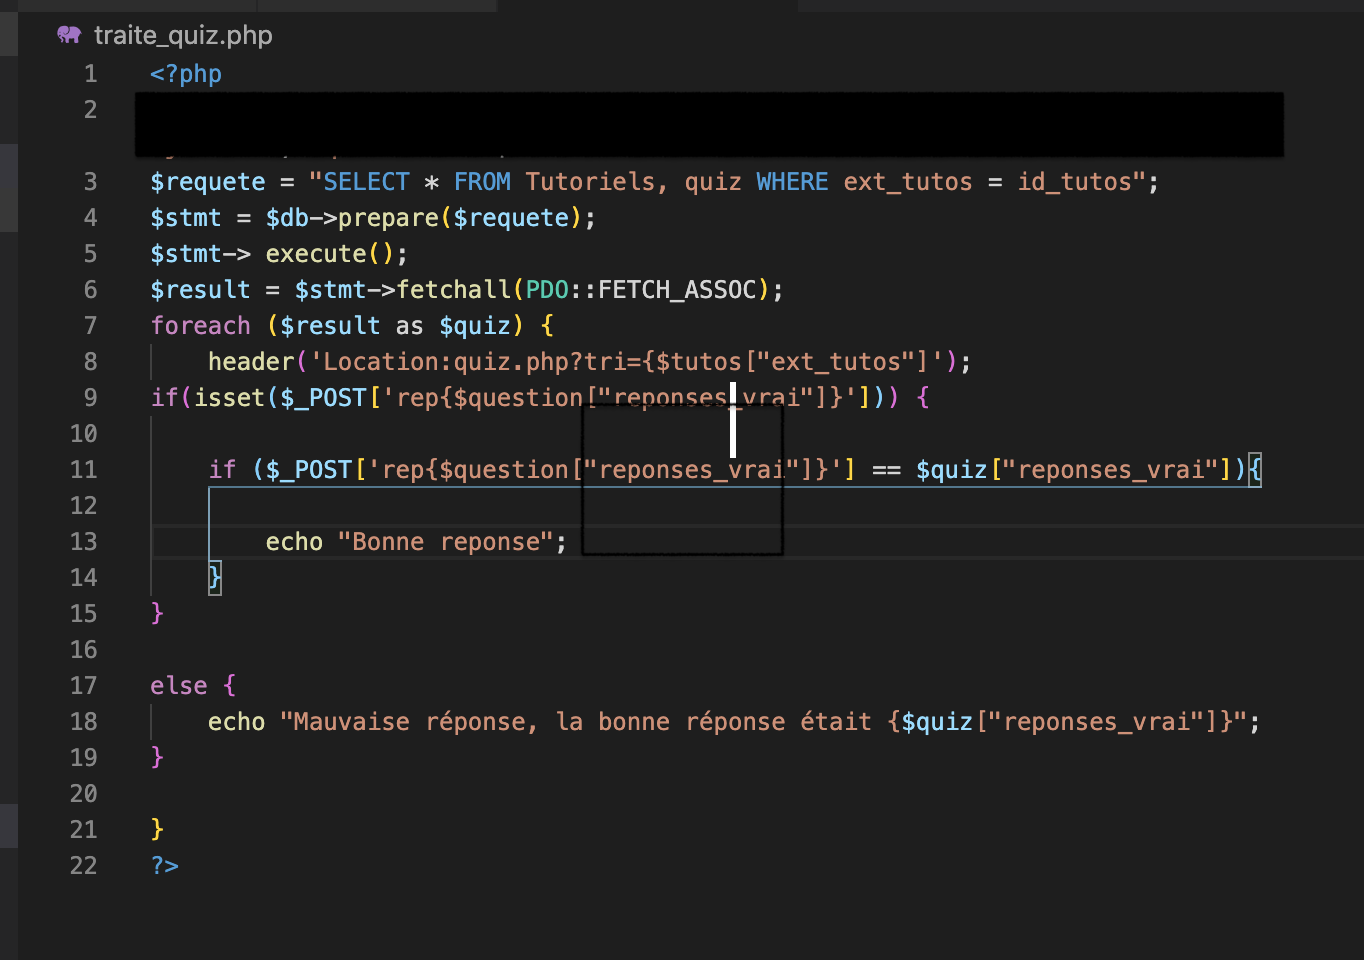The height and width of the screenshot is (960, 1364).
Task: Click line number 8 in the gutter
Action: (90, 361)
